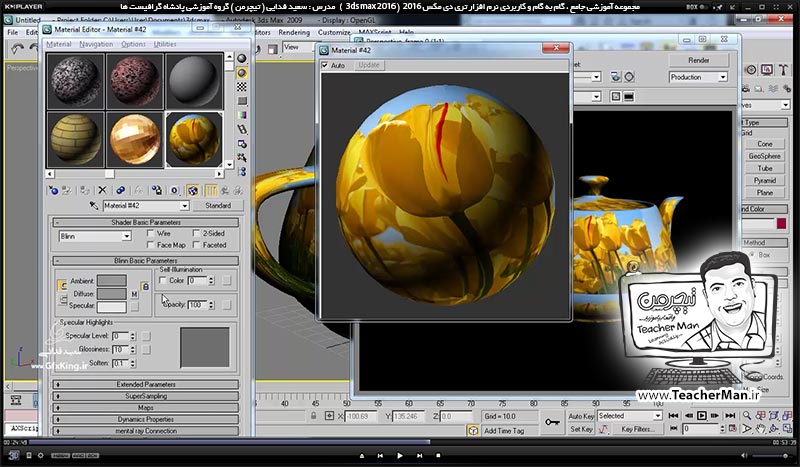800x467 pixels.
Task: Expand the SuperSampling rollout
Action: [x=145, y=396]
